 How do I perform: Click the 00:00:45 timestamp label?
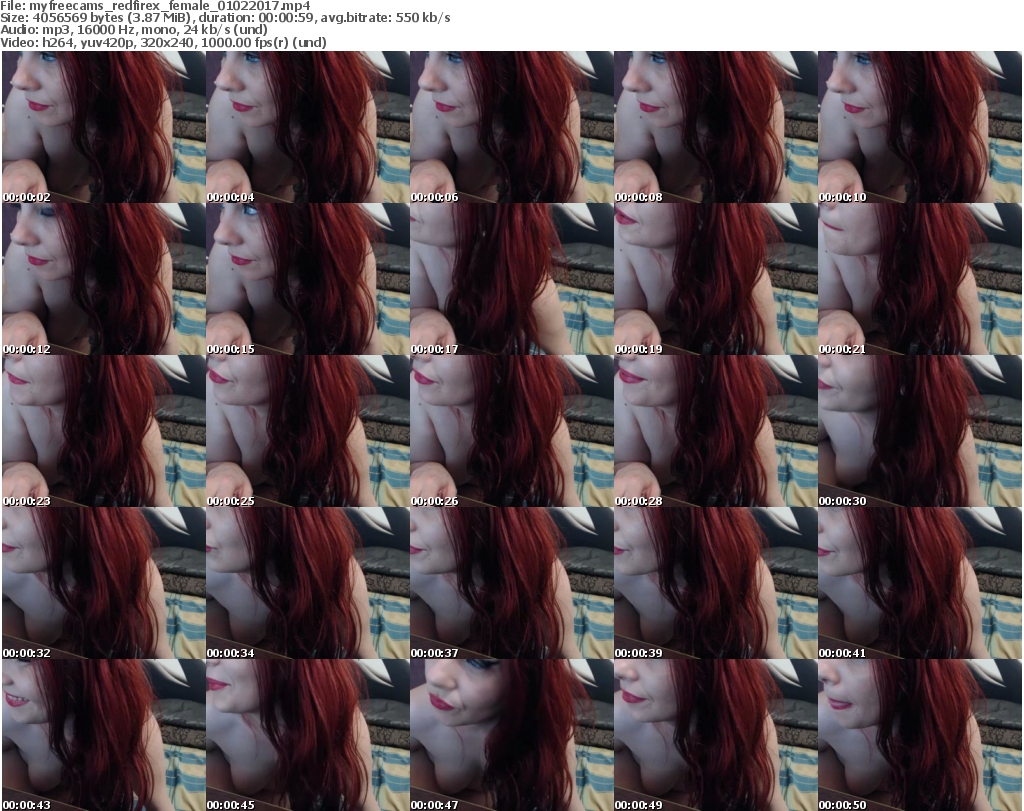coord(230,805)
